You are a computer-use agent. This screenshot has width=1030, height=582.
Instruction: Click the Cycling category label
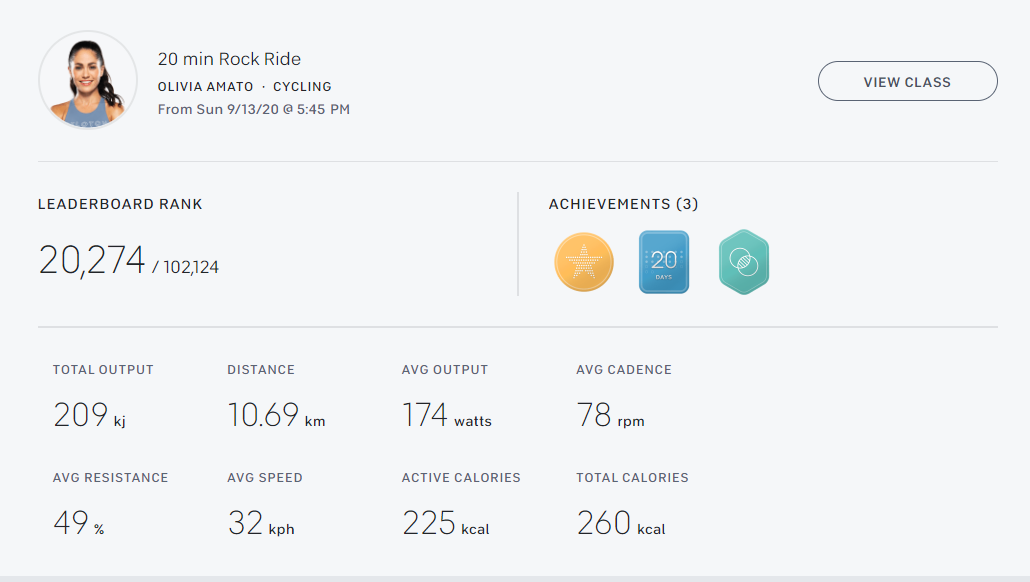pos(302,87)
